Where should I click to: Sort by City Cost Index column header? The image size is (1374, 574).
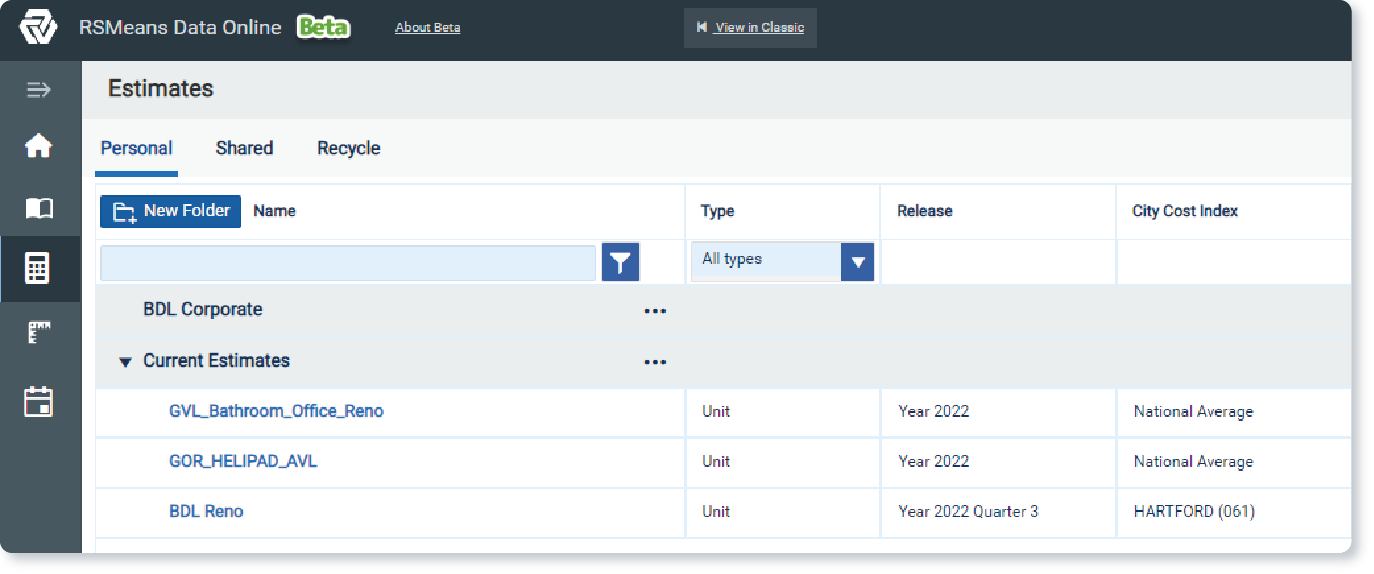1185,211
